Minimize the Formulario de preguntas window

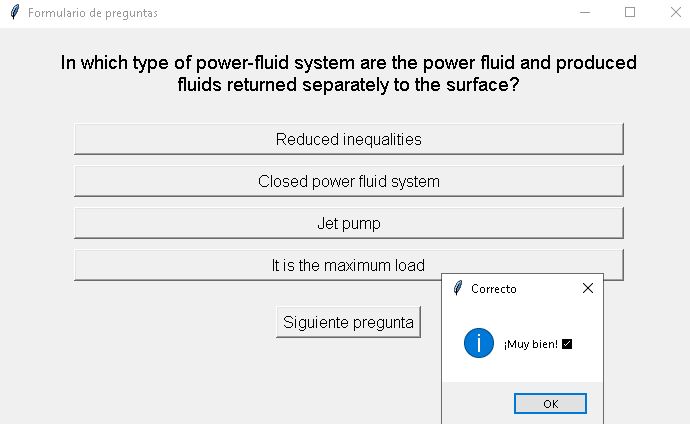(584, 13)
